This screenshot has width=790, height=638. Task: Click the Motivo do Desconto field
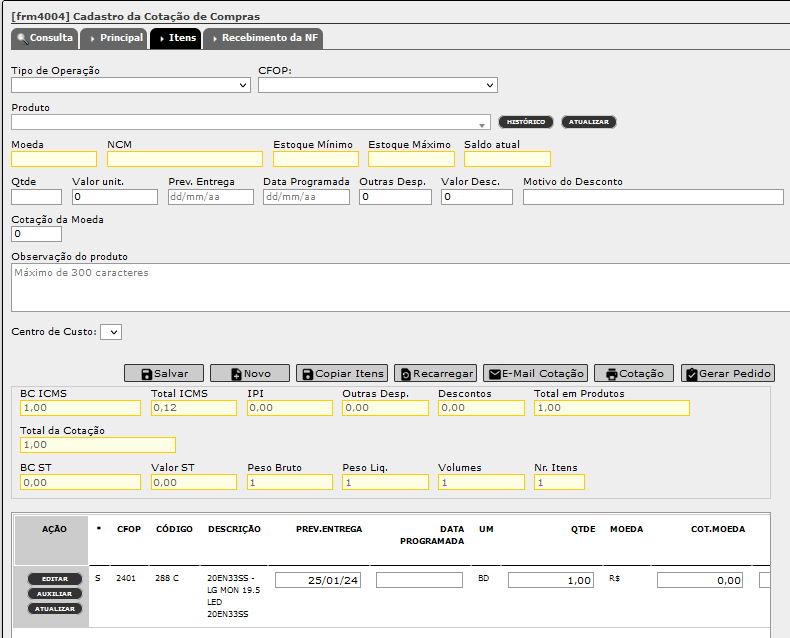[x=653, y=197]
